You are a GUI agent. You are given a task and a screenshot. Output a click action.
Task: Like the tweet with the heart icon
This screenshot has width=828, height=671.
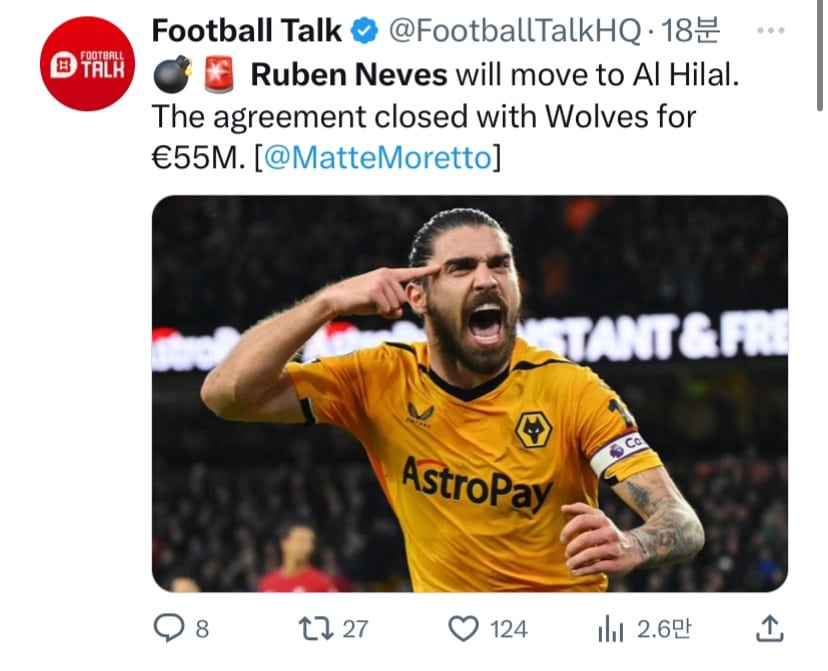[463, 628]
